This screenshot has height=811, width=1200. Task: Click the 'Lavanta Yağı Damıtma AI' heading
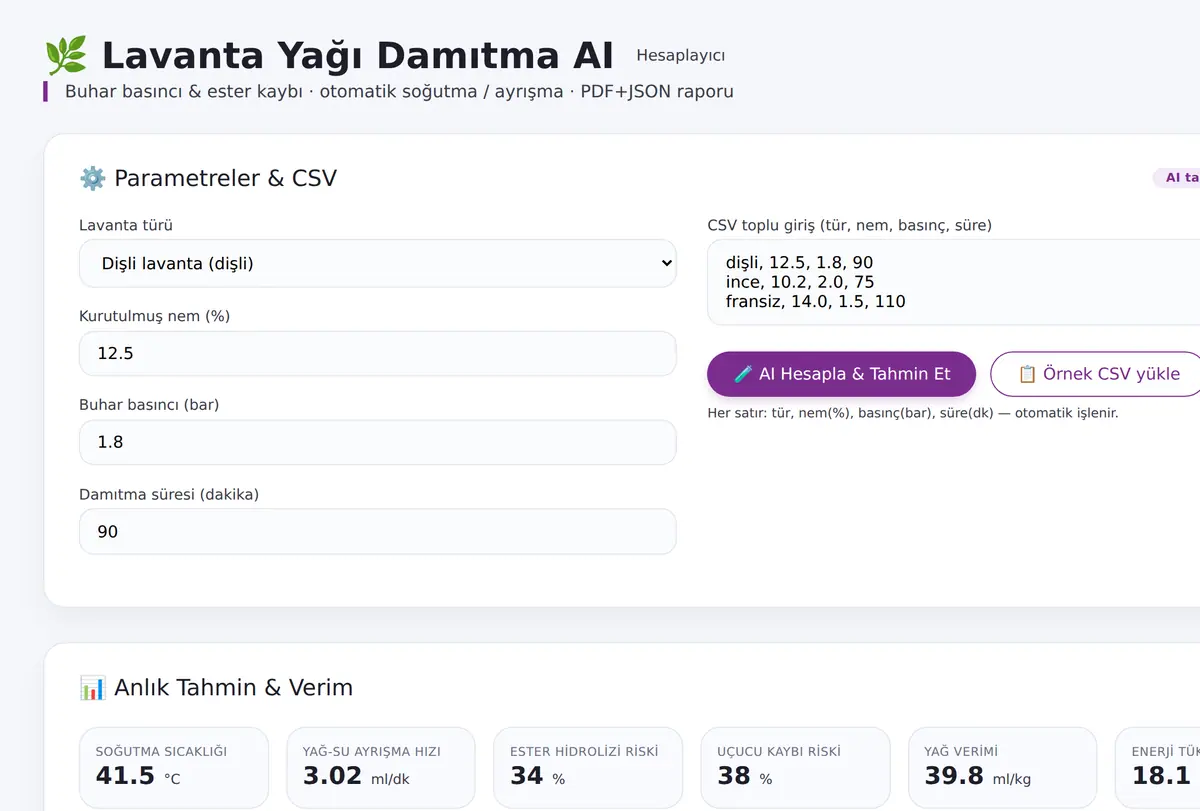click(x=358, y=55)
